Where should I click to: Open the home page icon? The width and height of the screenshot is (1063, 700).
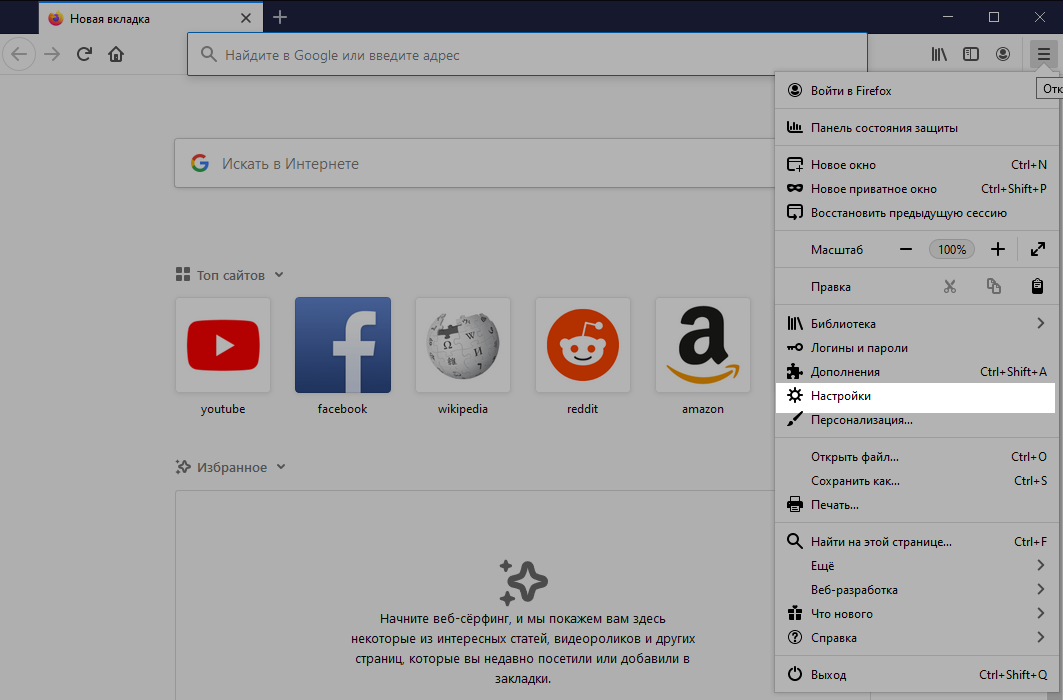(x=116, y=54)
